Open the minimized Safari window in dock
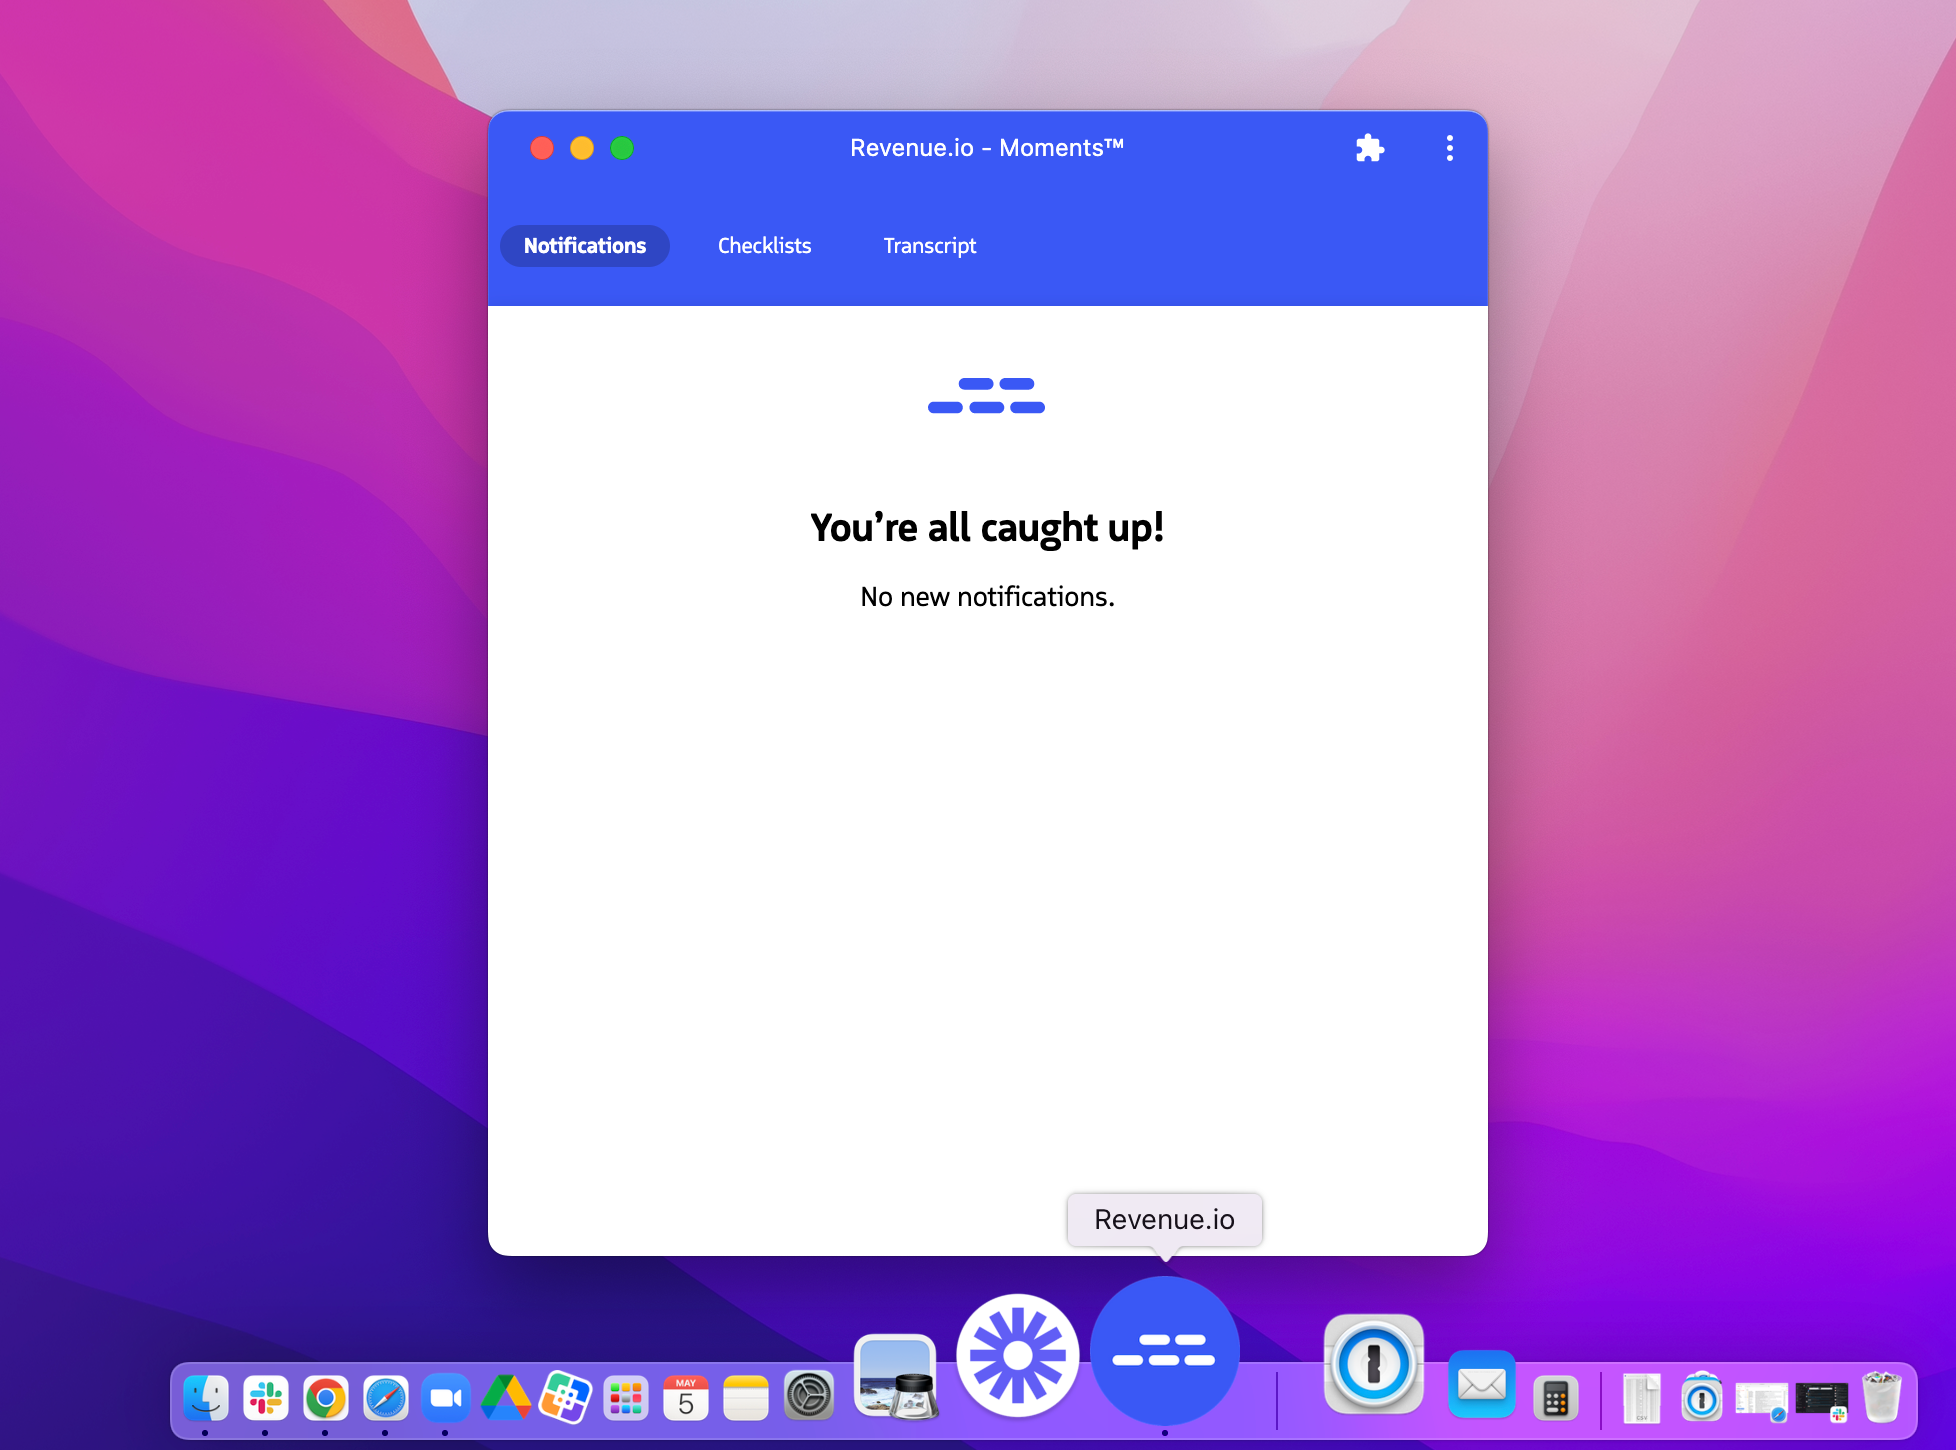 pos(1762,1401)
